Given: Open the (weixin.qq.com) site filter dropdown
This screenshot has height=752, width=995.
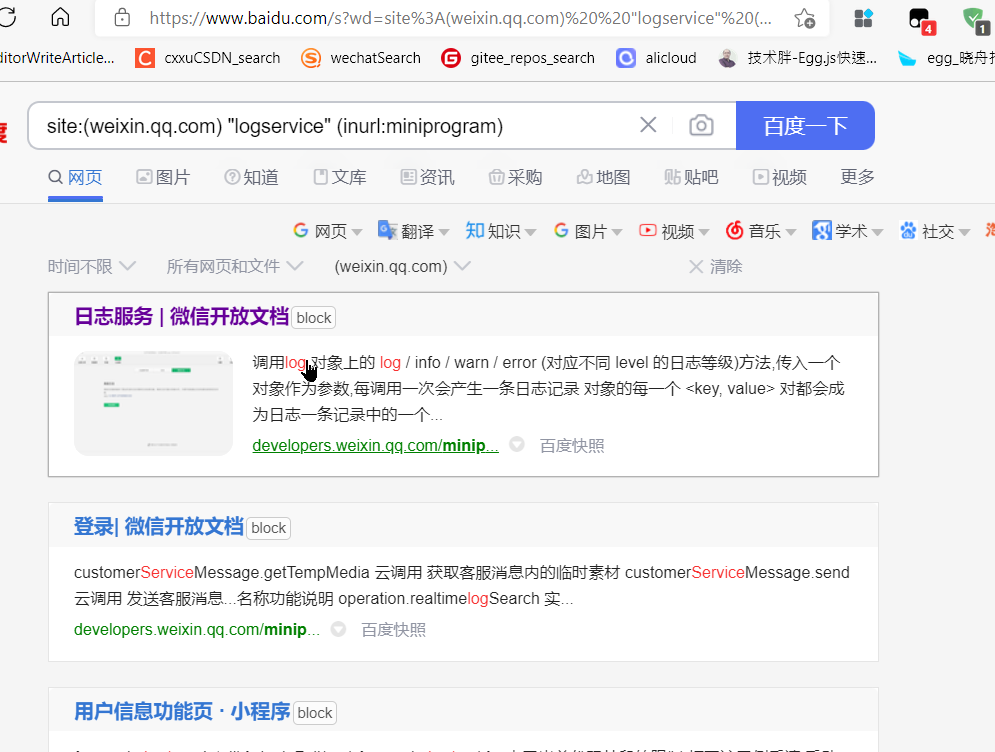Looking at the screenshot, I should point(394,266).
